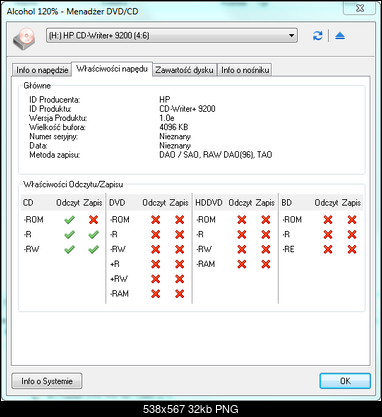Image resolution: width=382 pixels, height=417 pixels.
Task: Click the BD -RE row label
Action: (288, 249)
